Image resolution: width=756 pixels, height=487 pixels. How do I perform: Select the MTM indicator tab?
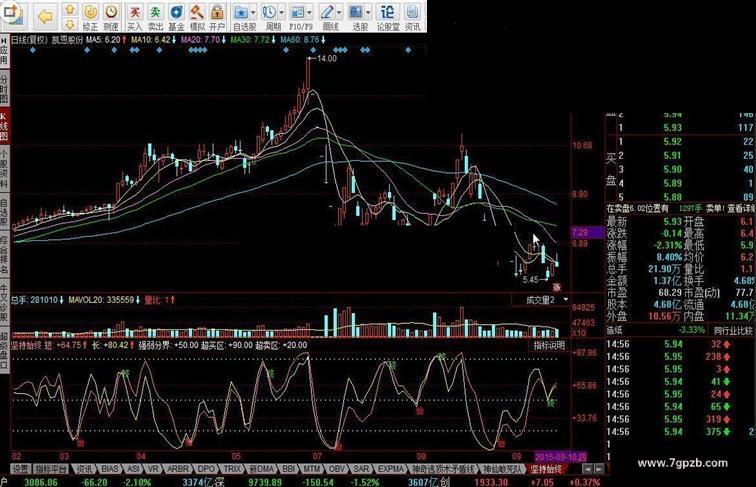[x=311, y=469]
